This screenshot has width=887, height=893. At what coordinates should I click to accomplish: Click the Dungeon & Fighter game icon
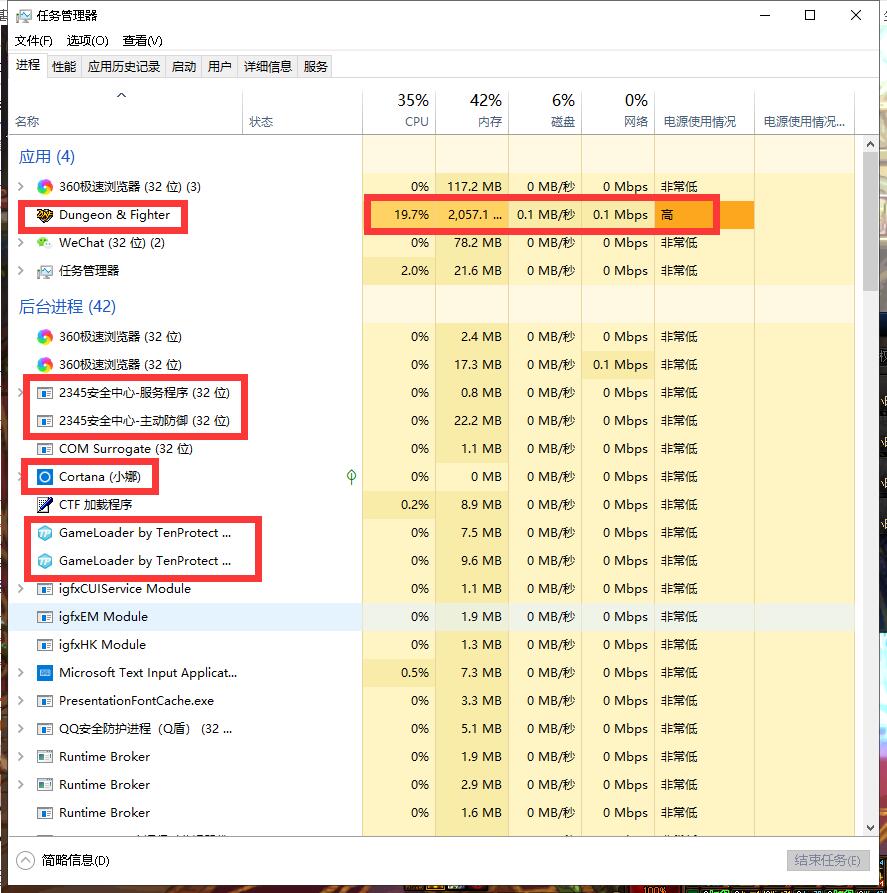click(x=44, y=215)
